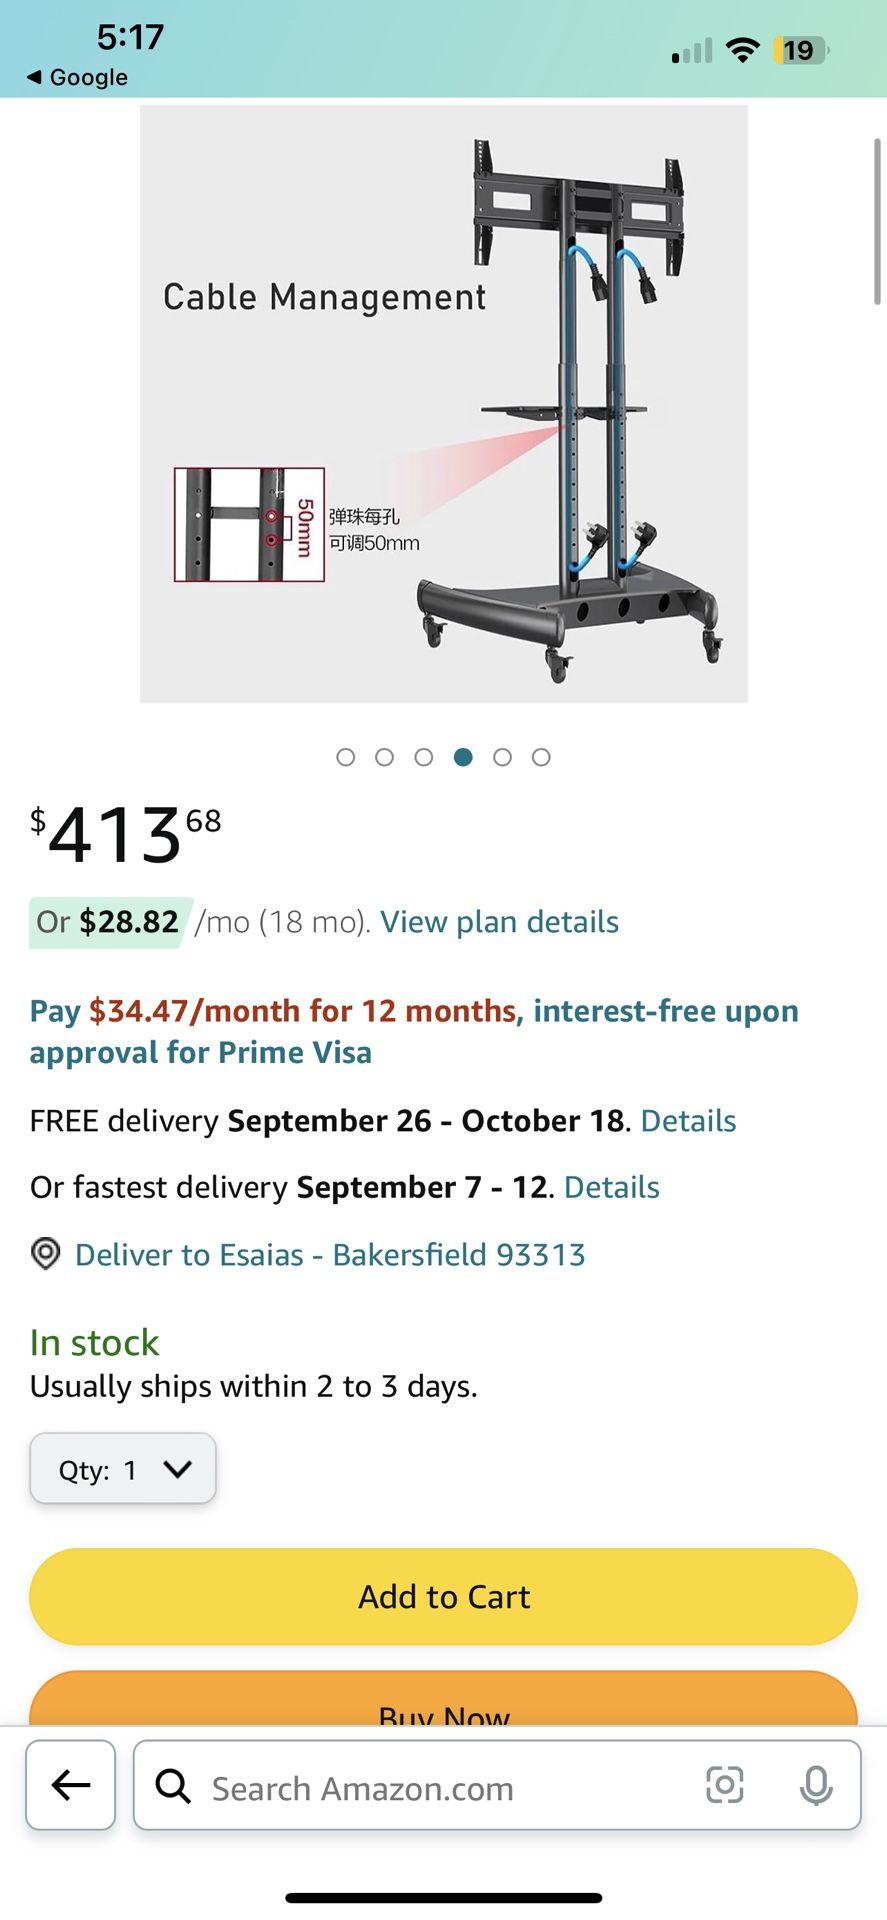This screenshot has height=1920, width=887.
Task: Select the first image carousel dot
Action: click(346, 757)
